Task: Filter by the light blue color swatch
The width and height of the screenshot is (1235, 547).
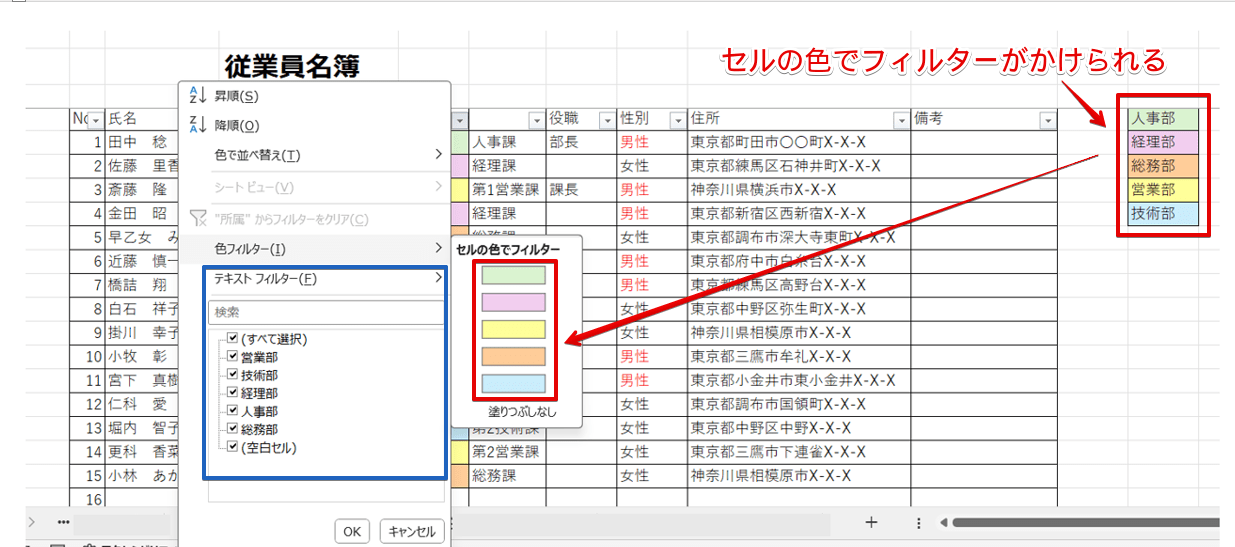Action: [513, 383]
